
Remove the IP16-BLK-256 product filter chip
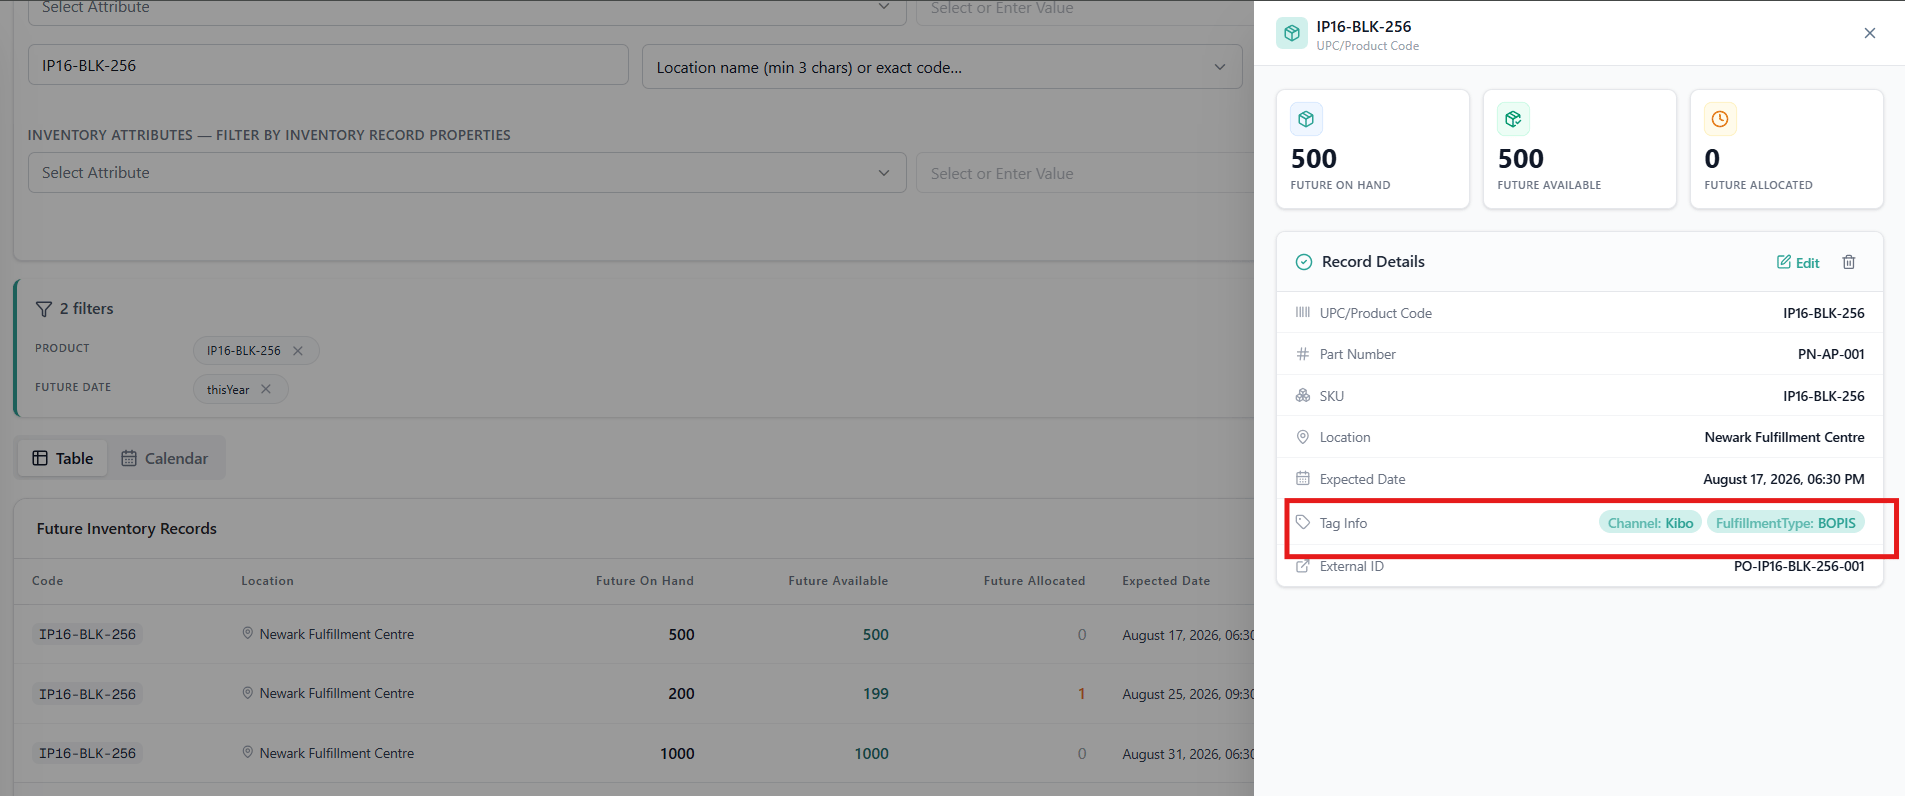[298, 351]
